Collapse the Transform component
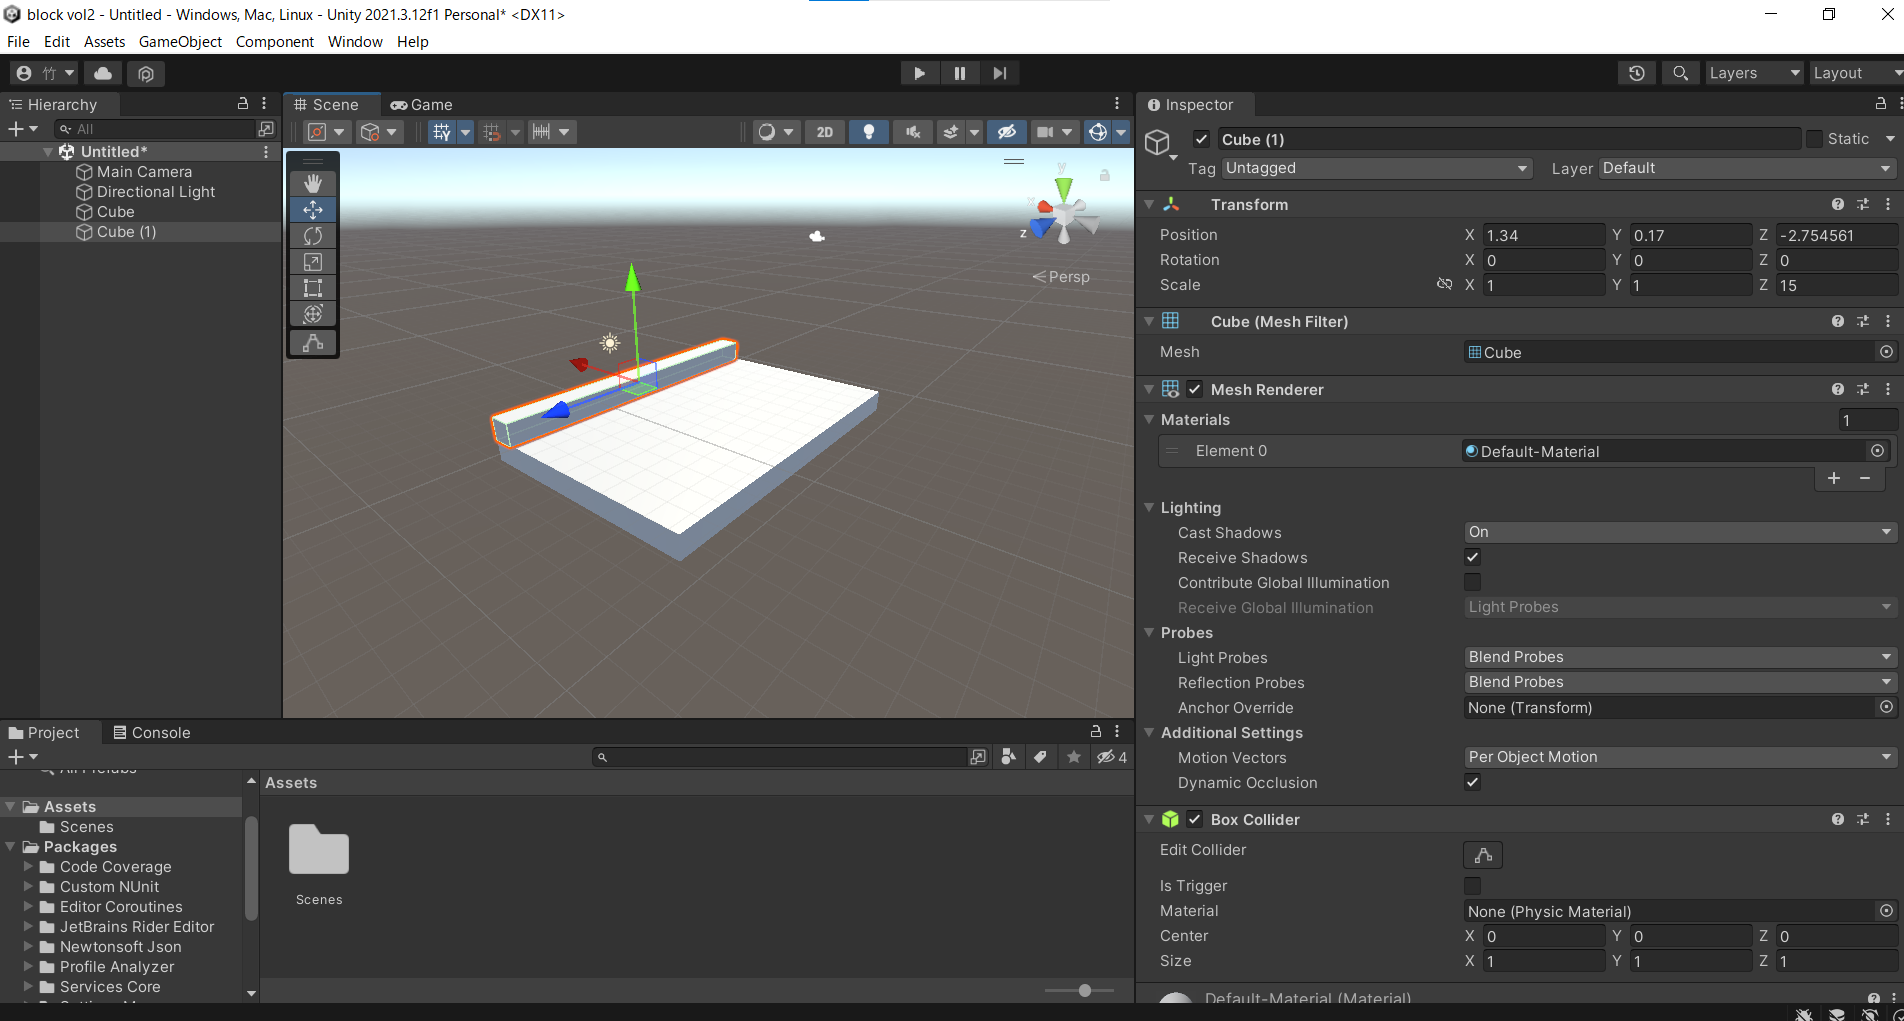 1149,204
